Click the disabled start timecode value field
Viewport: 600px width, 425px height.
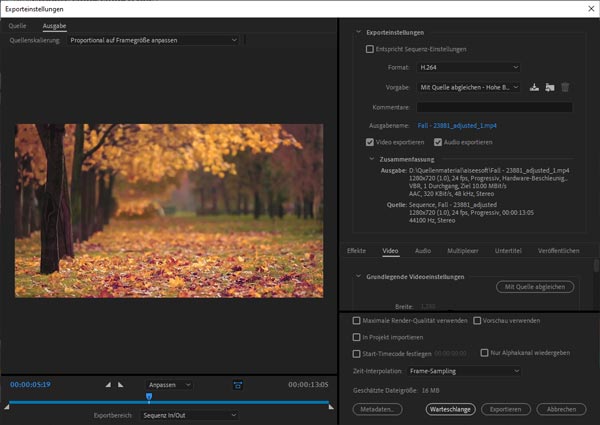click(x=450, y=353)
